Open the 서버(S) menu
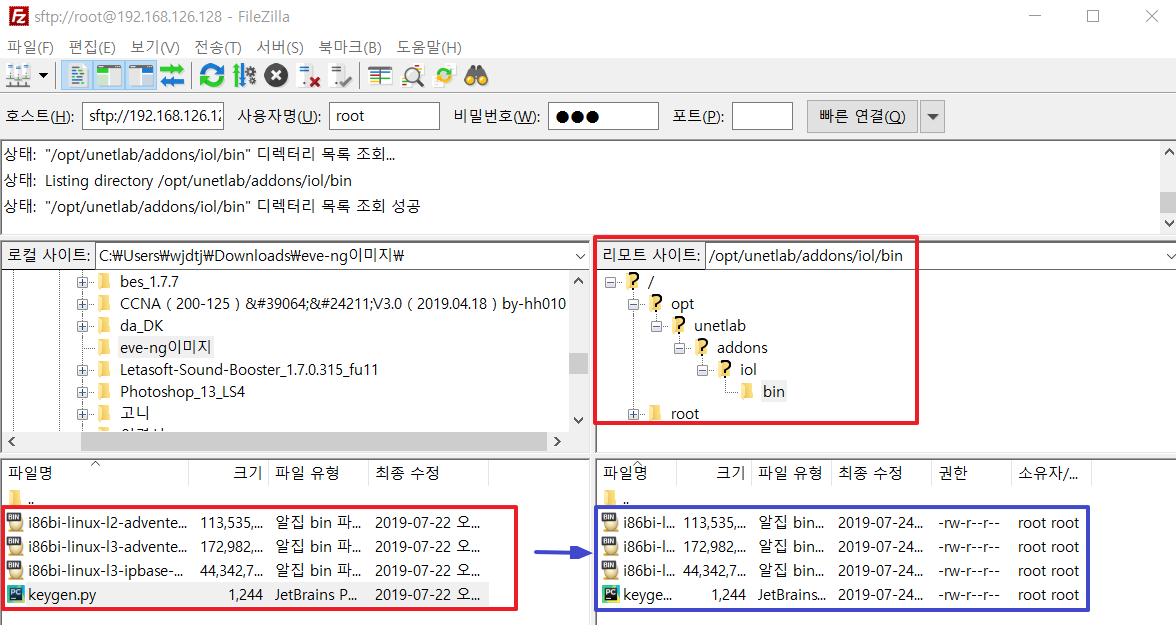Screen dimensions: 1176x625 pos(280,47)
